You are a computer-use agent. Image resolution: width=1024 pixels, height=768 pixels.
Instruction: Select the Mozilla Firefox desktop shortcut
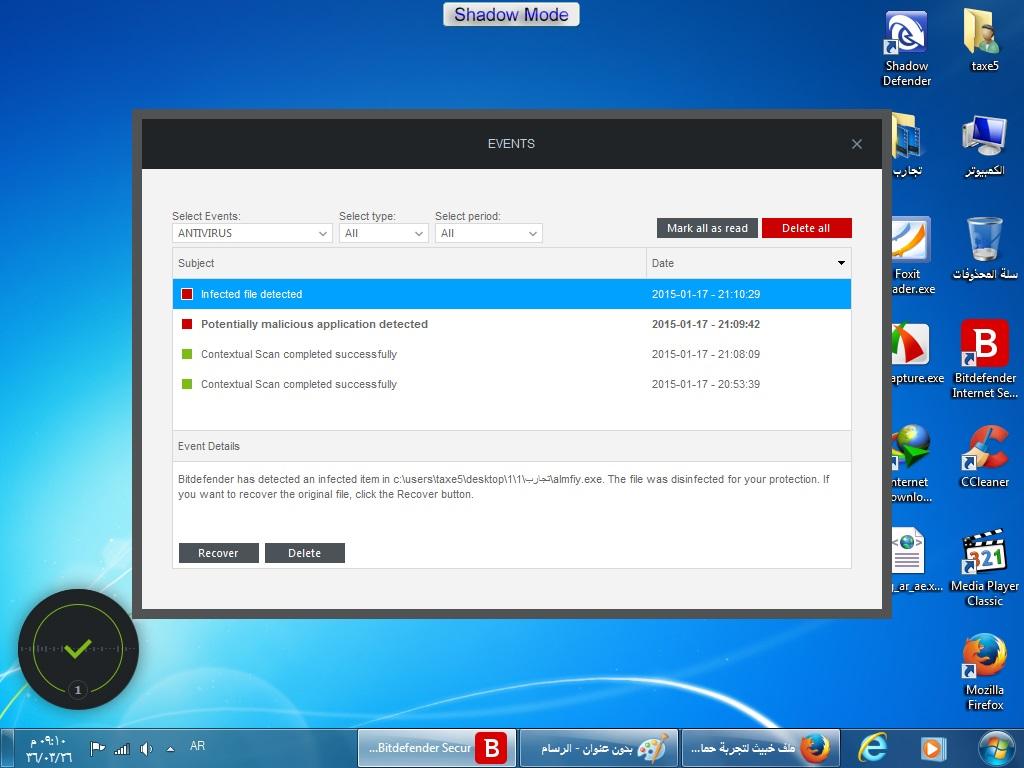tap(985, 673)
